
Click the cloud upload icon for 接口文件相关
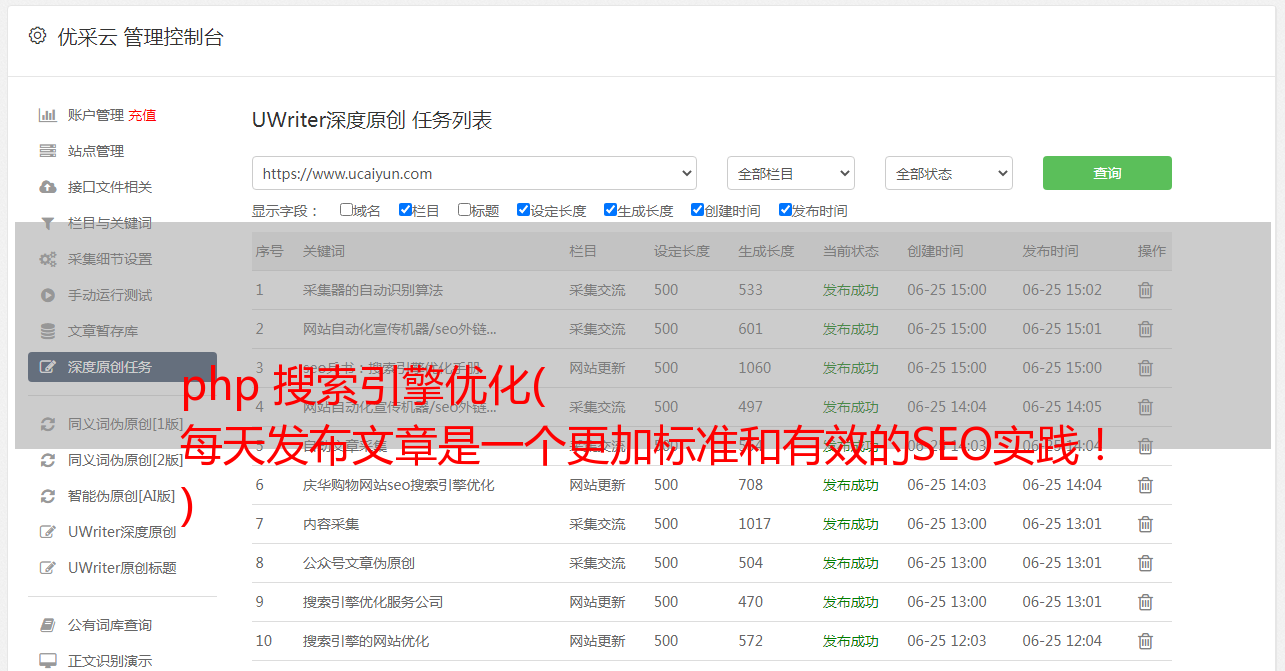pos(47,187)
